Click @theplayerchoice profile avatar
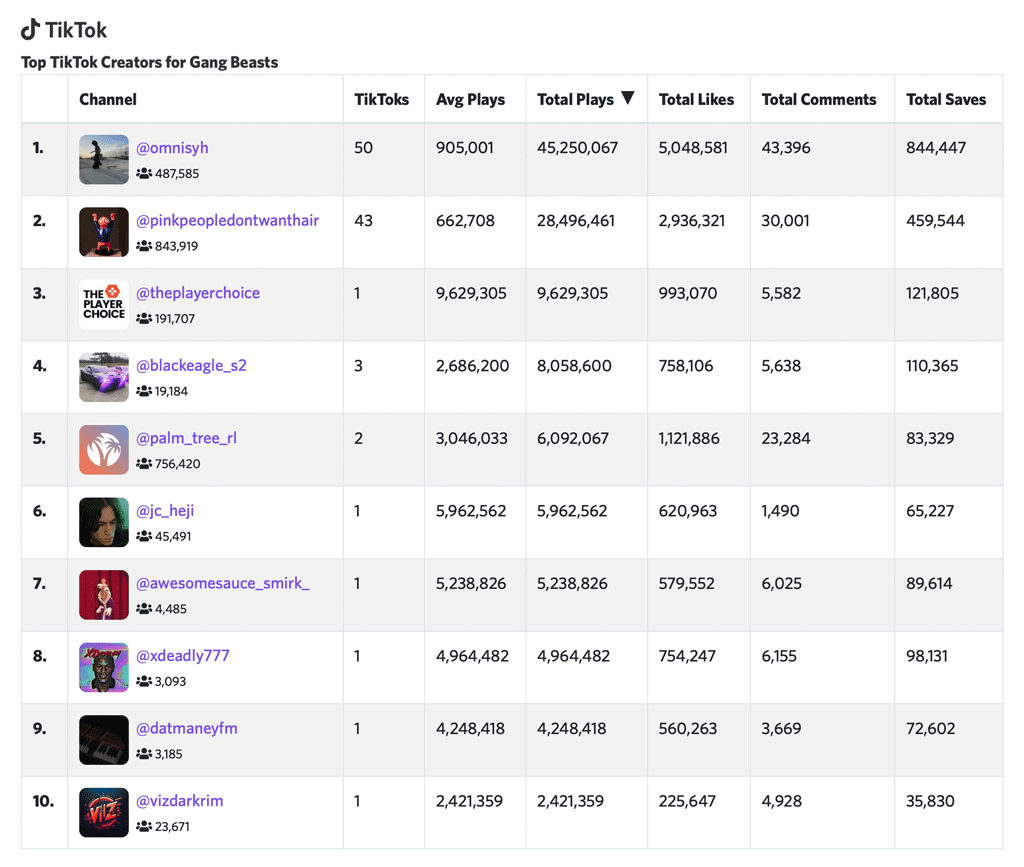 point(104,305)
